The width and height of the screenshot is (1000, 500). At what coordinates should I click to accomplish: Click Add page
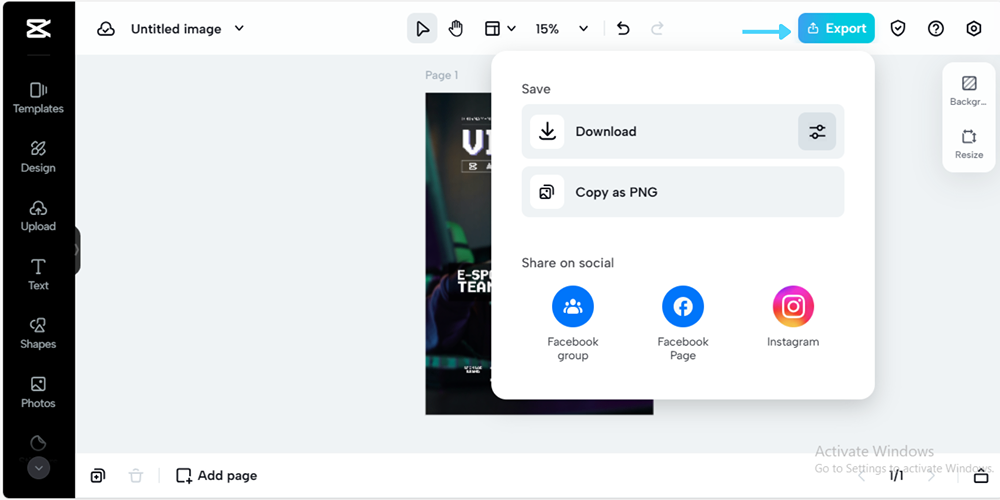(x=217, y=475)
